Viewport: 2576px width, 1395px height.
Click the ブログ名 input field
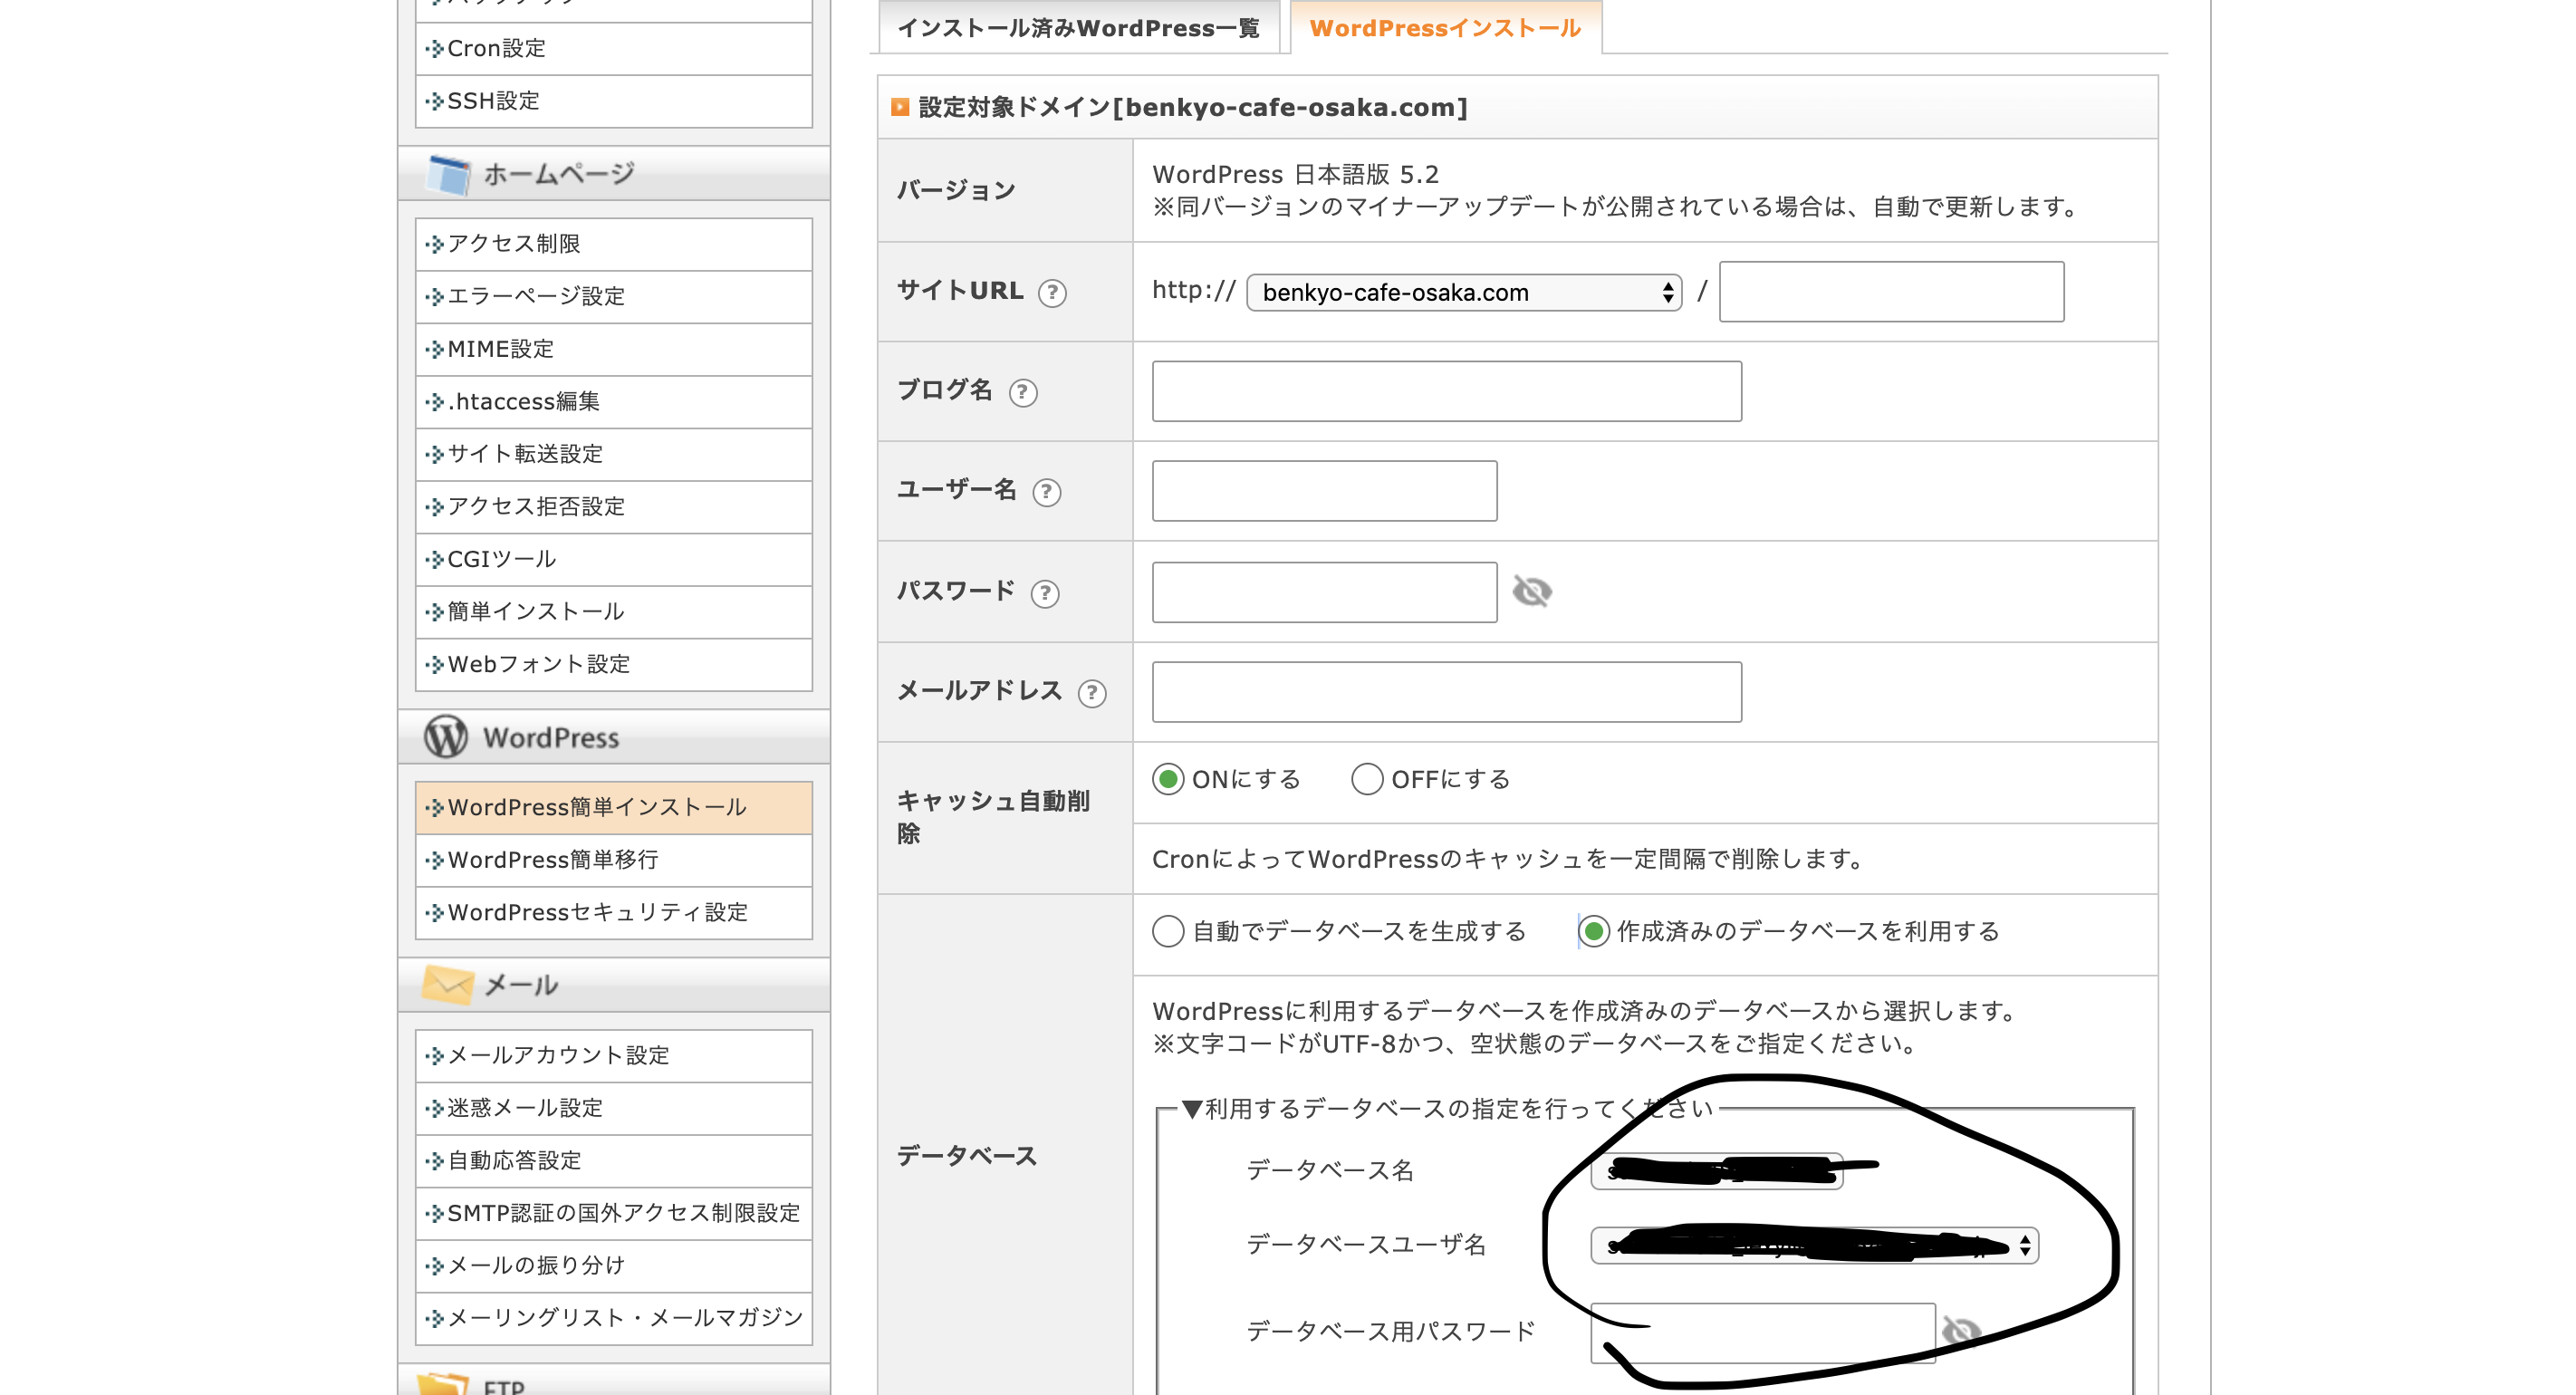tap(1446, 391)
